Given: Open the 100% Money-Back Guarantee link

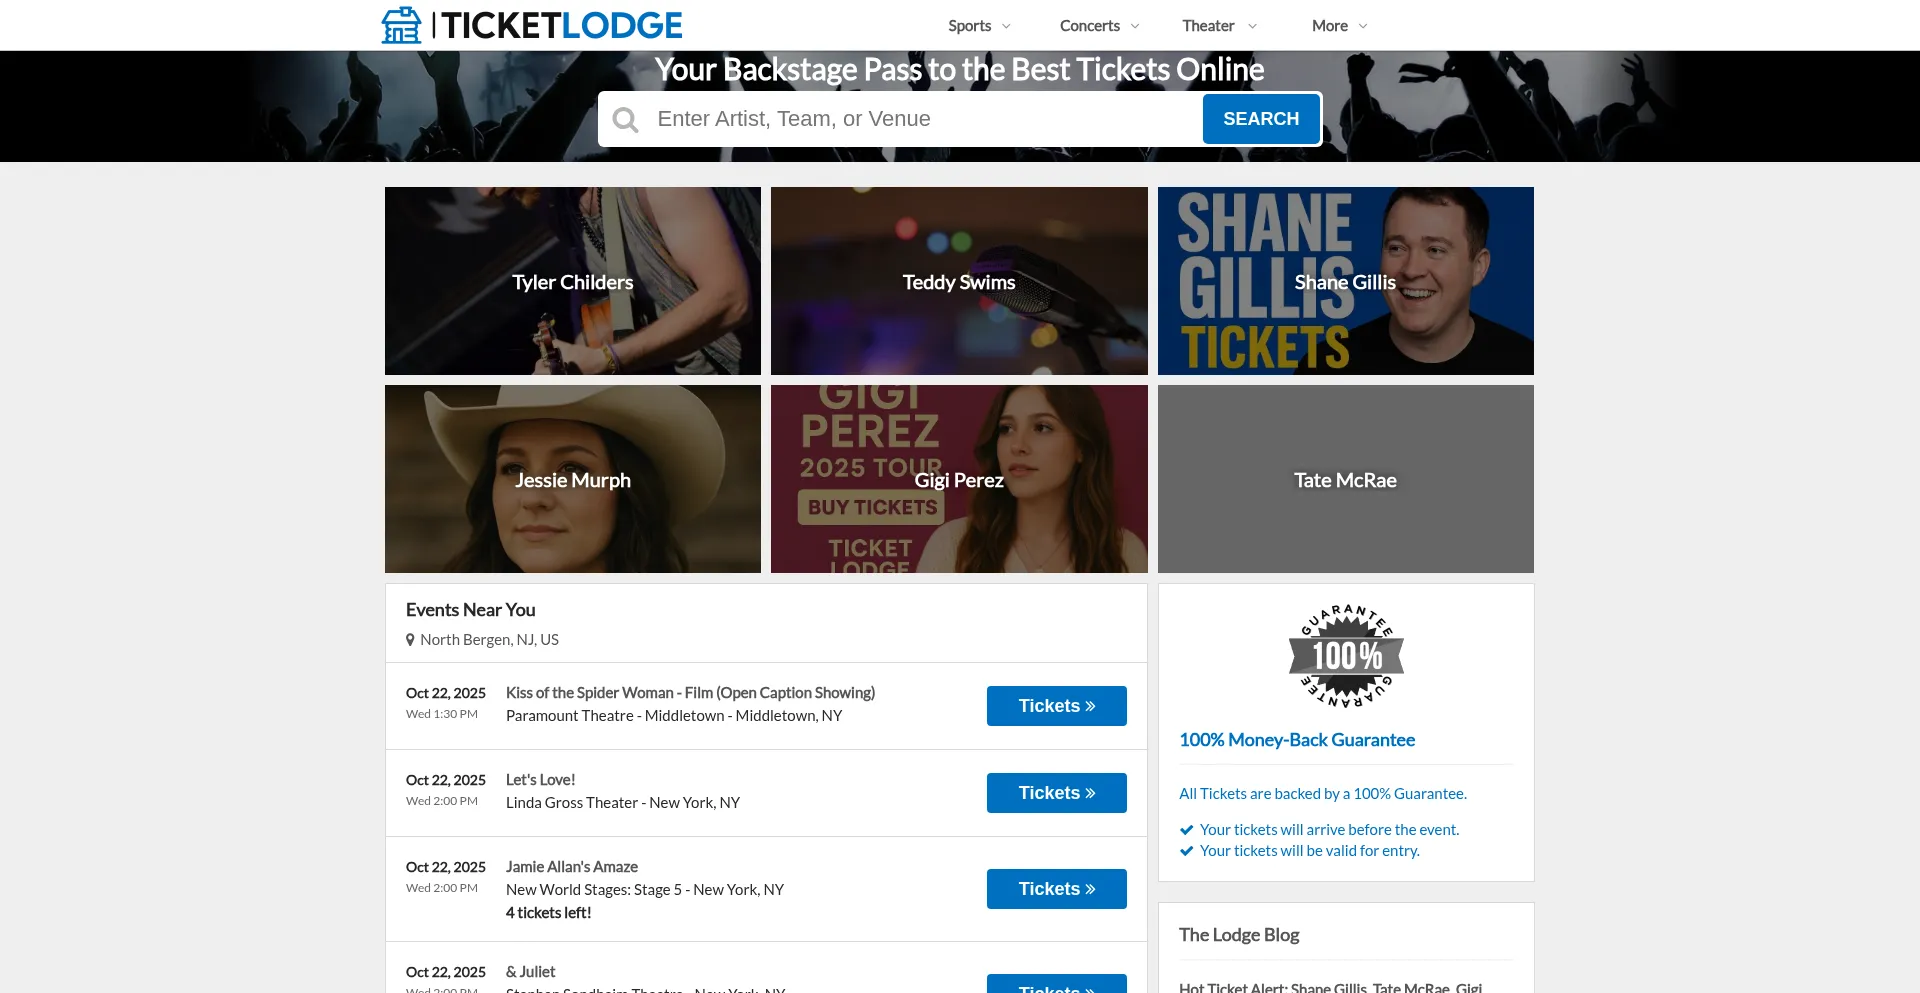Looking at the screenshot, I should pyautogui.click(x=1297, y=740).
